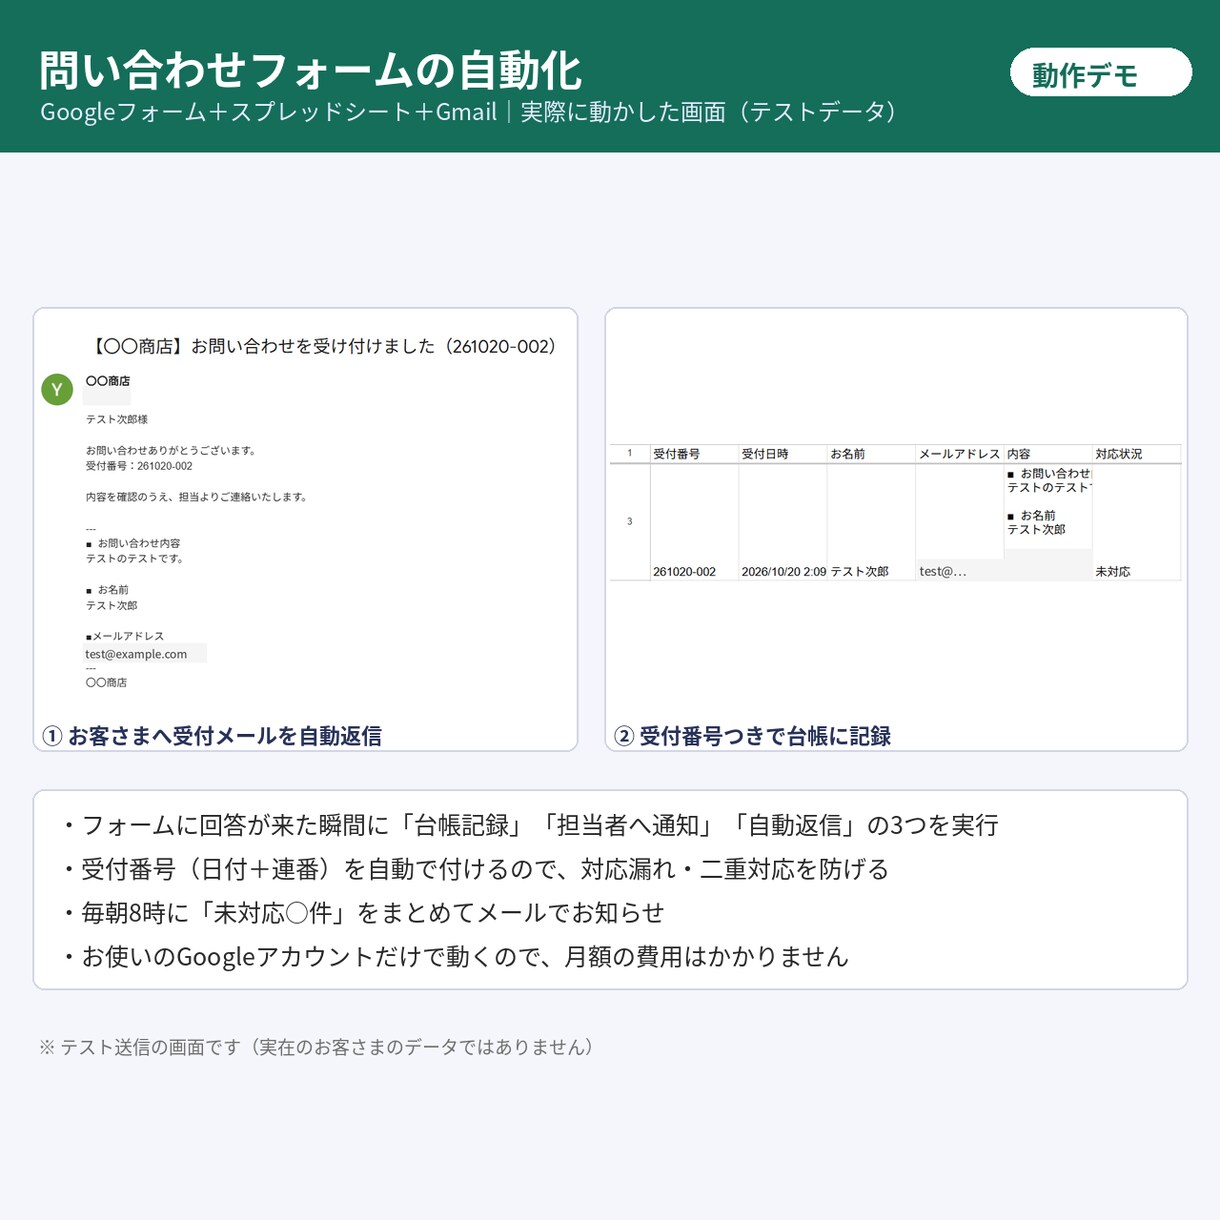Click the line お問い合わせありがとうございます。
The width and height of the screenshot is (1220, 1220).
(171, 450)
